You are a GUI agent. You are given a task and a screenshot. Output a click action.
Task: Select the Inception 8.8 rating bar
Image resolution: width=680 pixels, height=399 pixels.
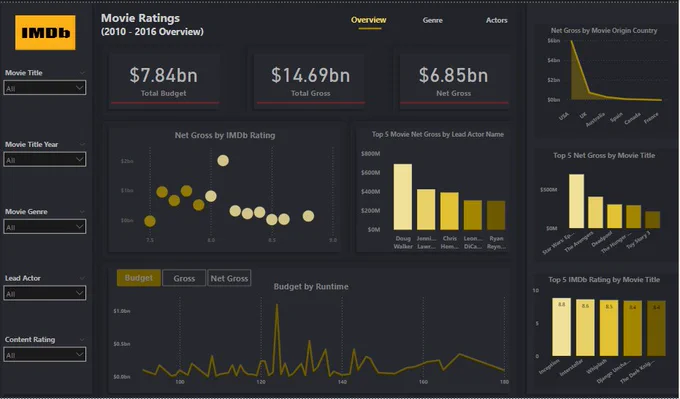pyautogui.click(x=562, y=327)
